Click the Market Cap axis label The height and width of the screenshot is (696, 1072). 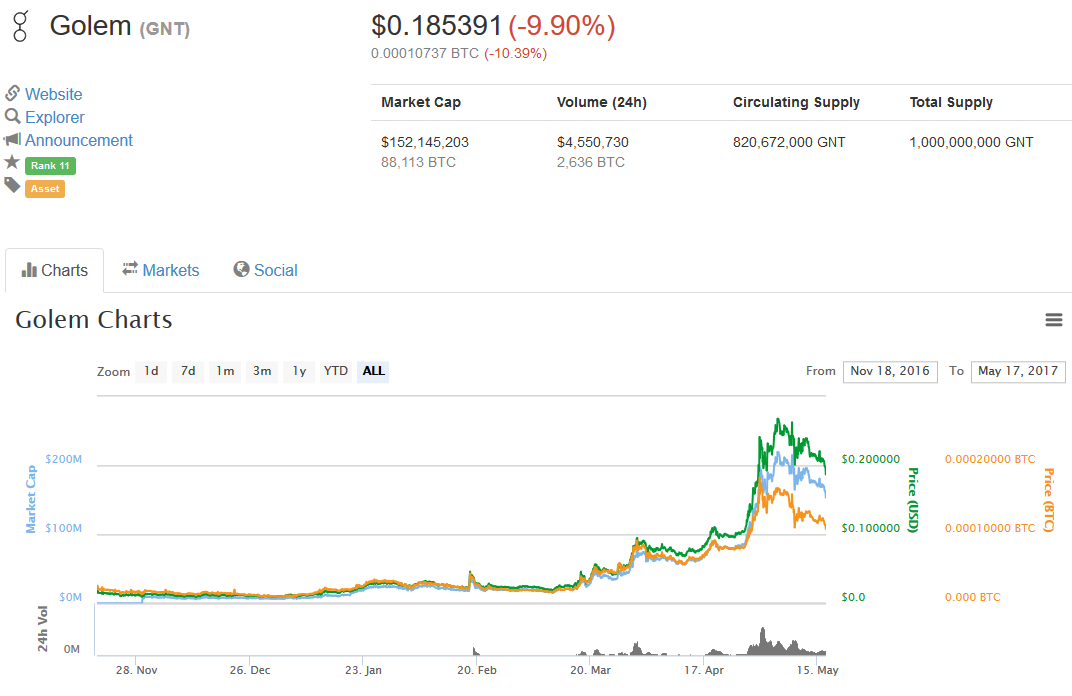click(x=31, y=499)
